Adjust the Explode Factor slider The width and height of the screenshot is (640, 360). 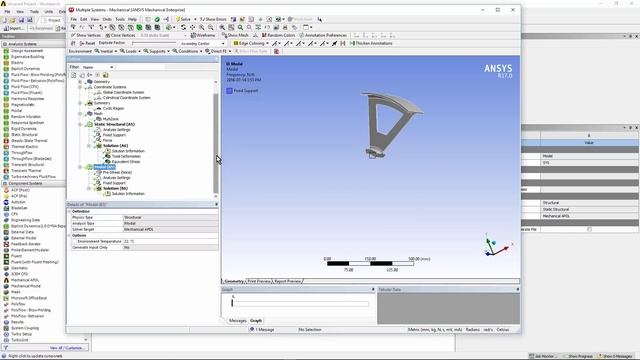pyautogui.click(x=154, y=43)
